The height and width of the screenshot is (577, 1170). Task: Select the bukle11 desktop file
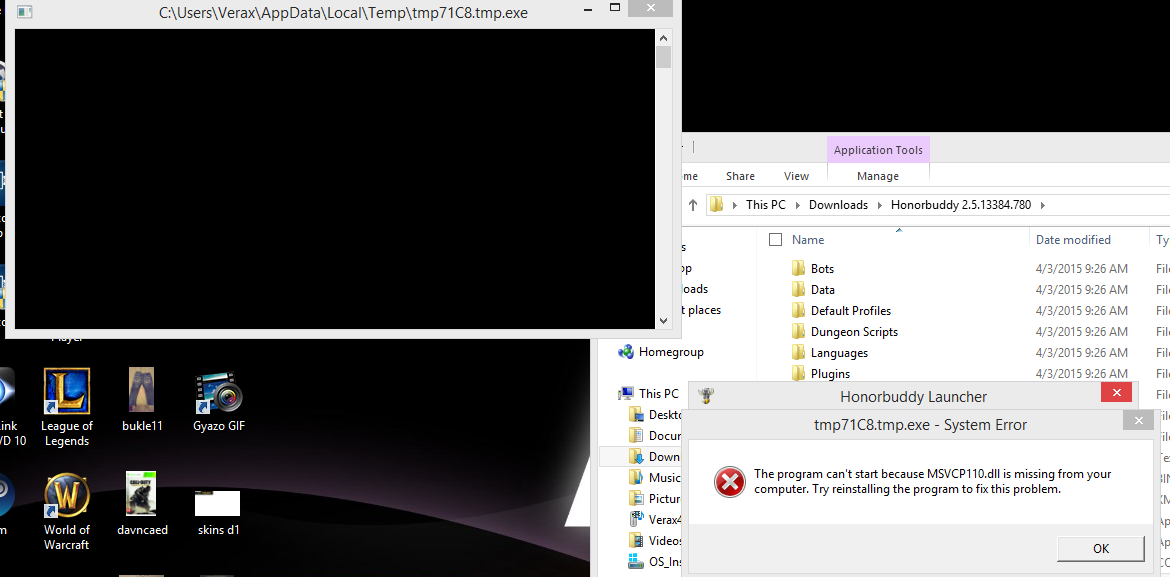point(142,401)
